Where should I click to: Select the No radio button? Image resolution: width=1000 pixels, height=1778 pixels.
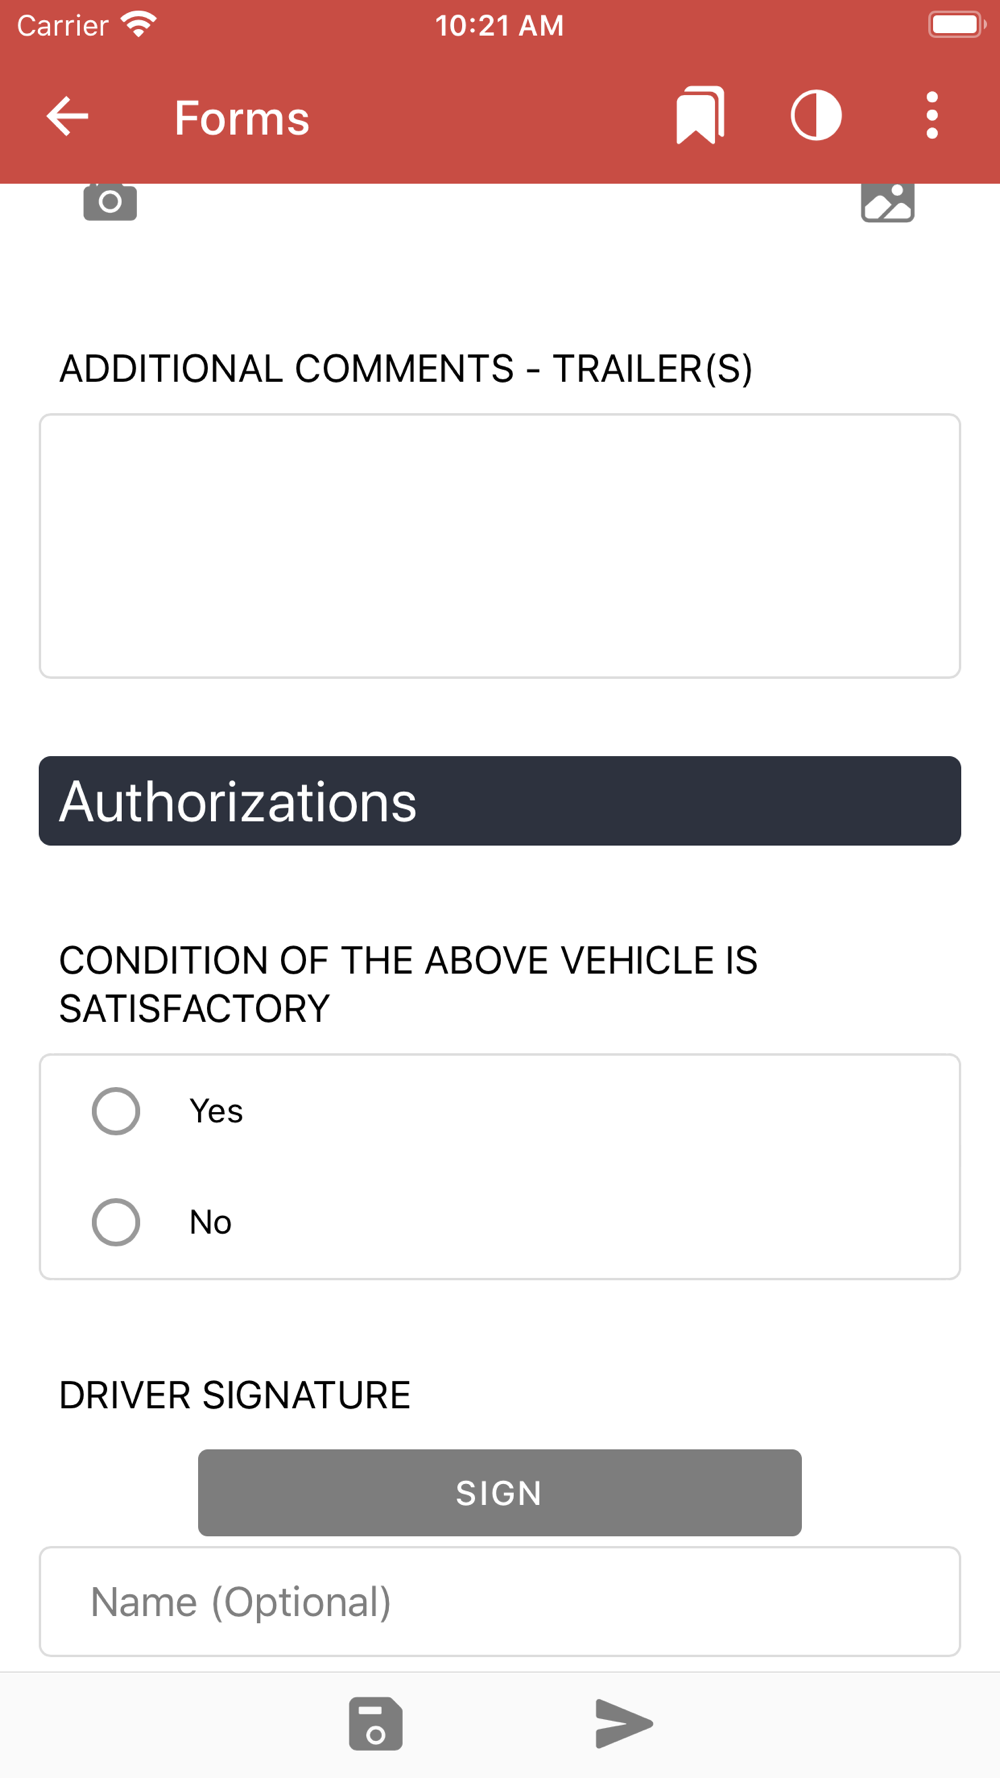point(116,1222)
